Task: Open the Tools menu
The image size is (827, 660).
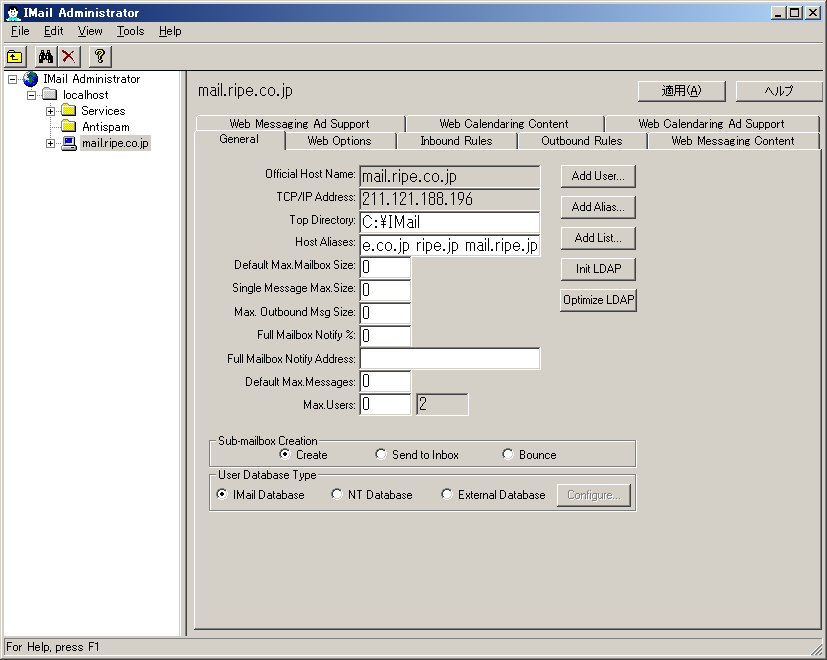Action: point(130,31)
